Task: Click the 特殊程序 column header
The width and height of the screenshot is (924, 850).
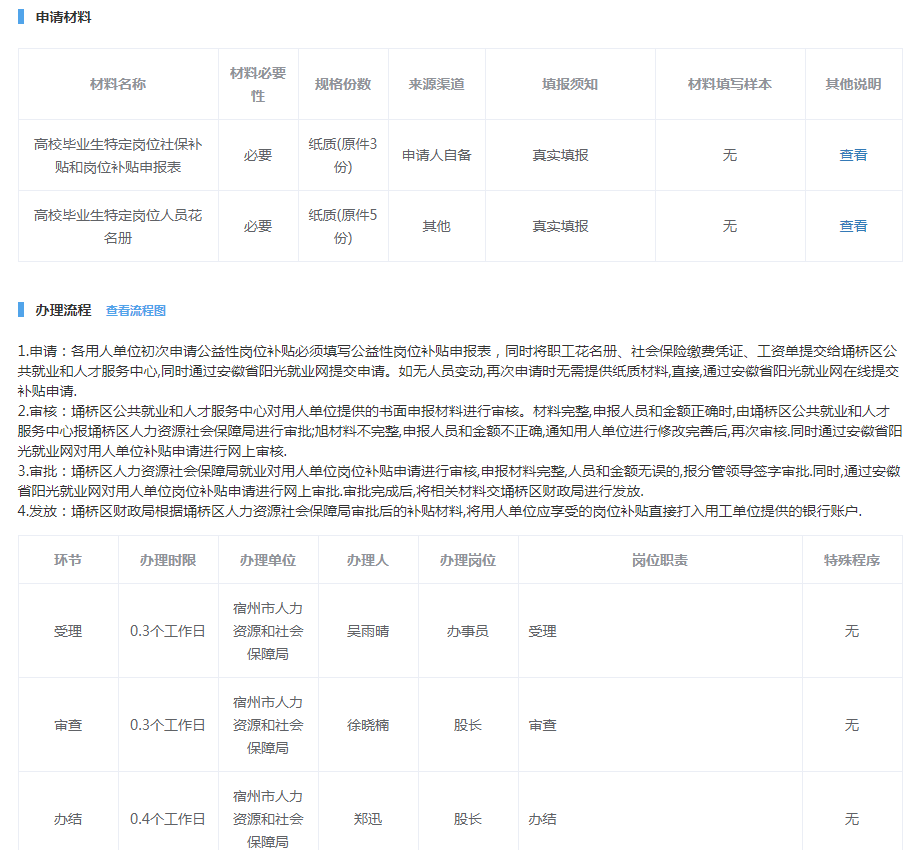Action: point(851,560)
